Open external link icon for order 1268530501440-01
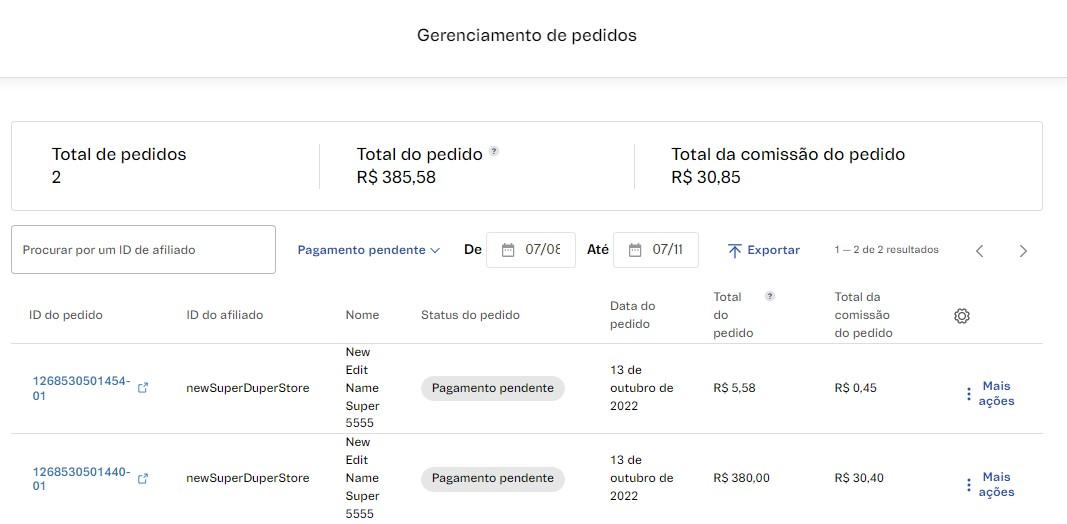This screenshot has width=1067, height=524. click(143, 479)
